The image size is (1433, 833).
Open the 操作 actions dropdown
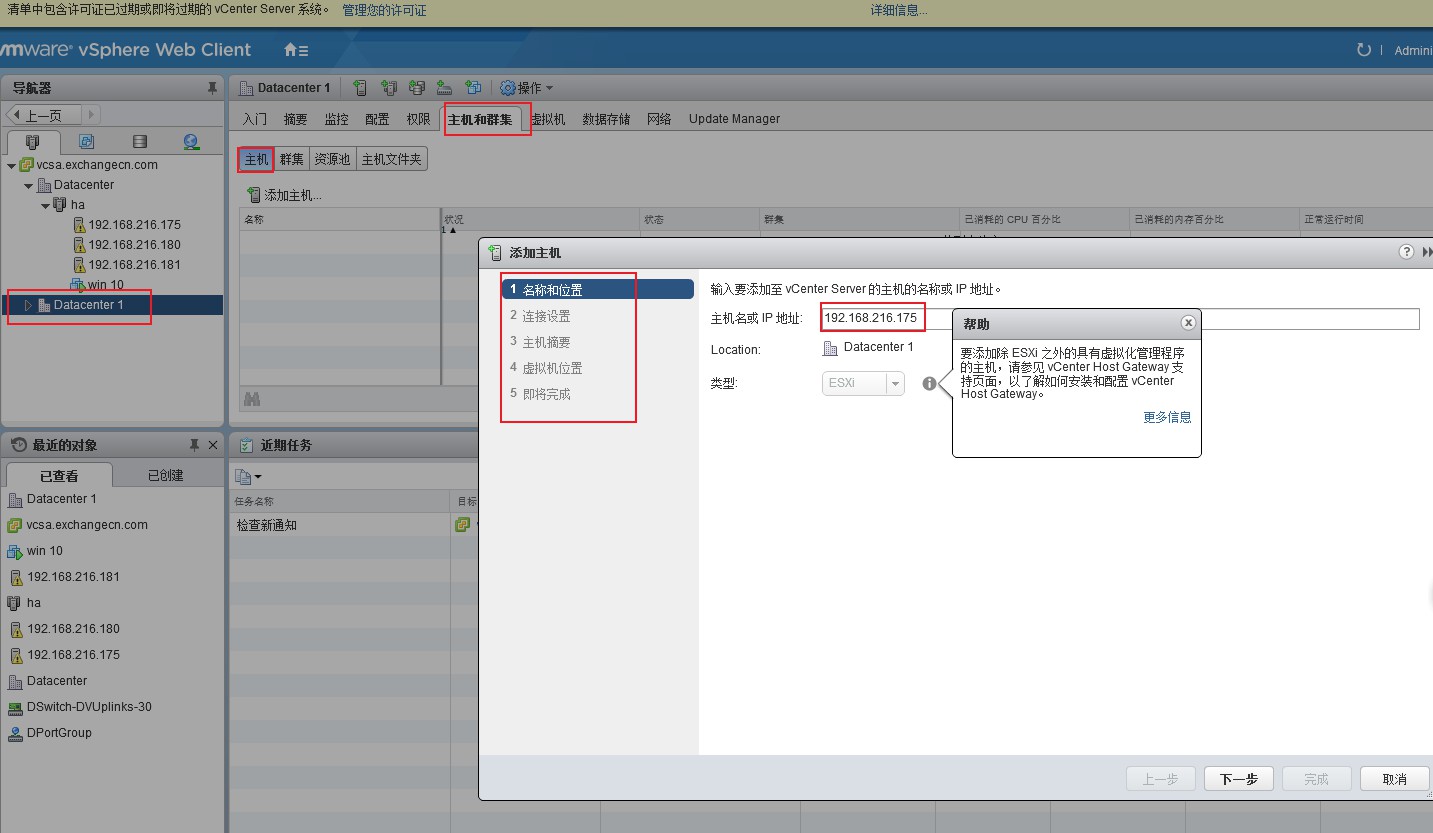[526, 88]
